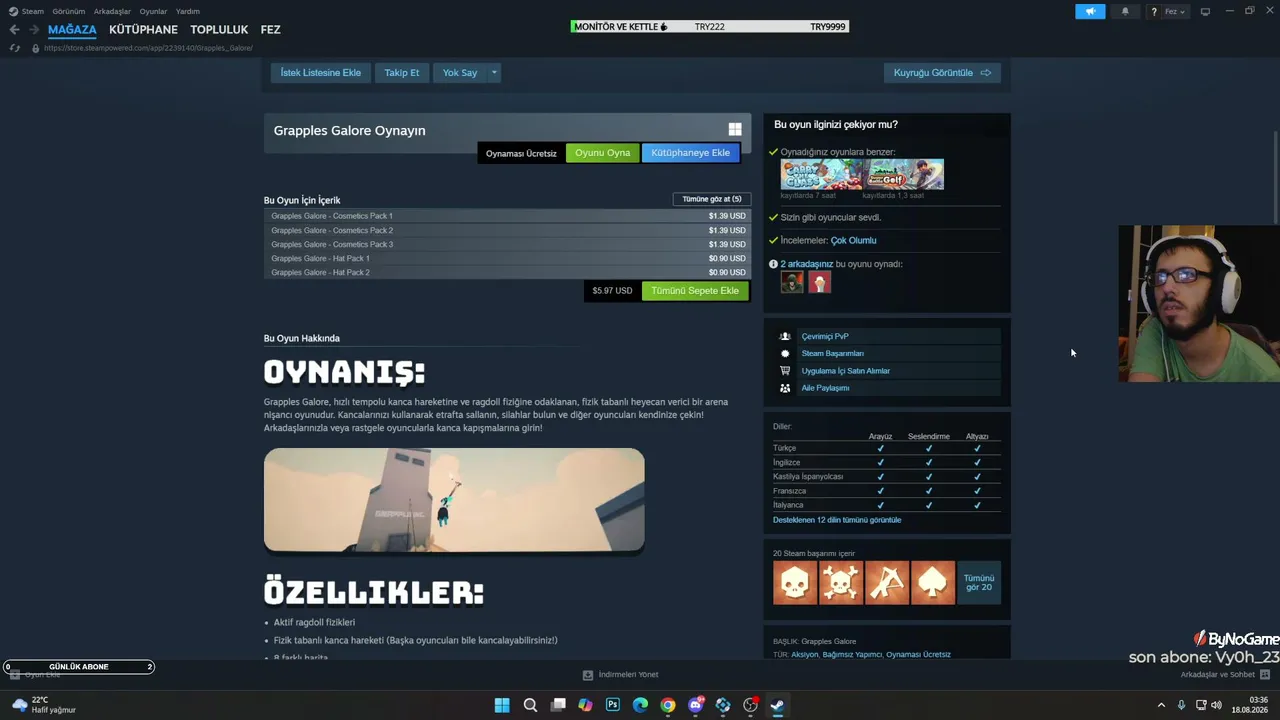
Task: Reload the store page with the refresh icon
Action: [x=14, y=48]
